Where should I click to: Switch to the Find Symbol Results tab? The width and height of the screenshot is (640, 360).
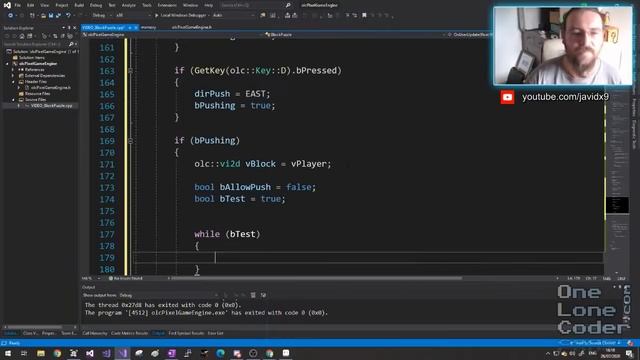point(186,333)
